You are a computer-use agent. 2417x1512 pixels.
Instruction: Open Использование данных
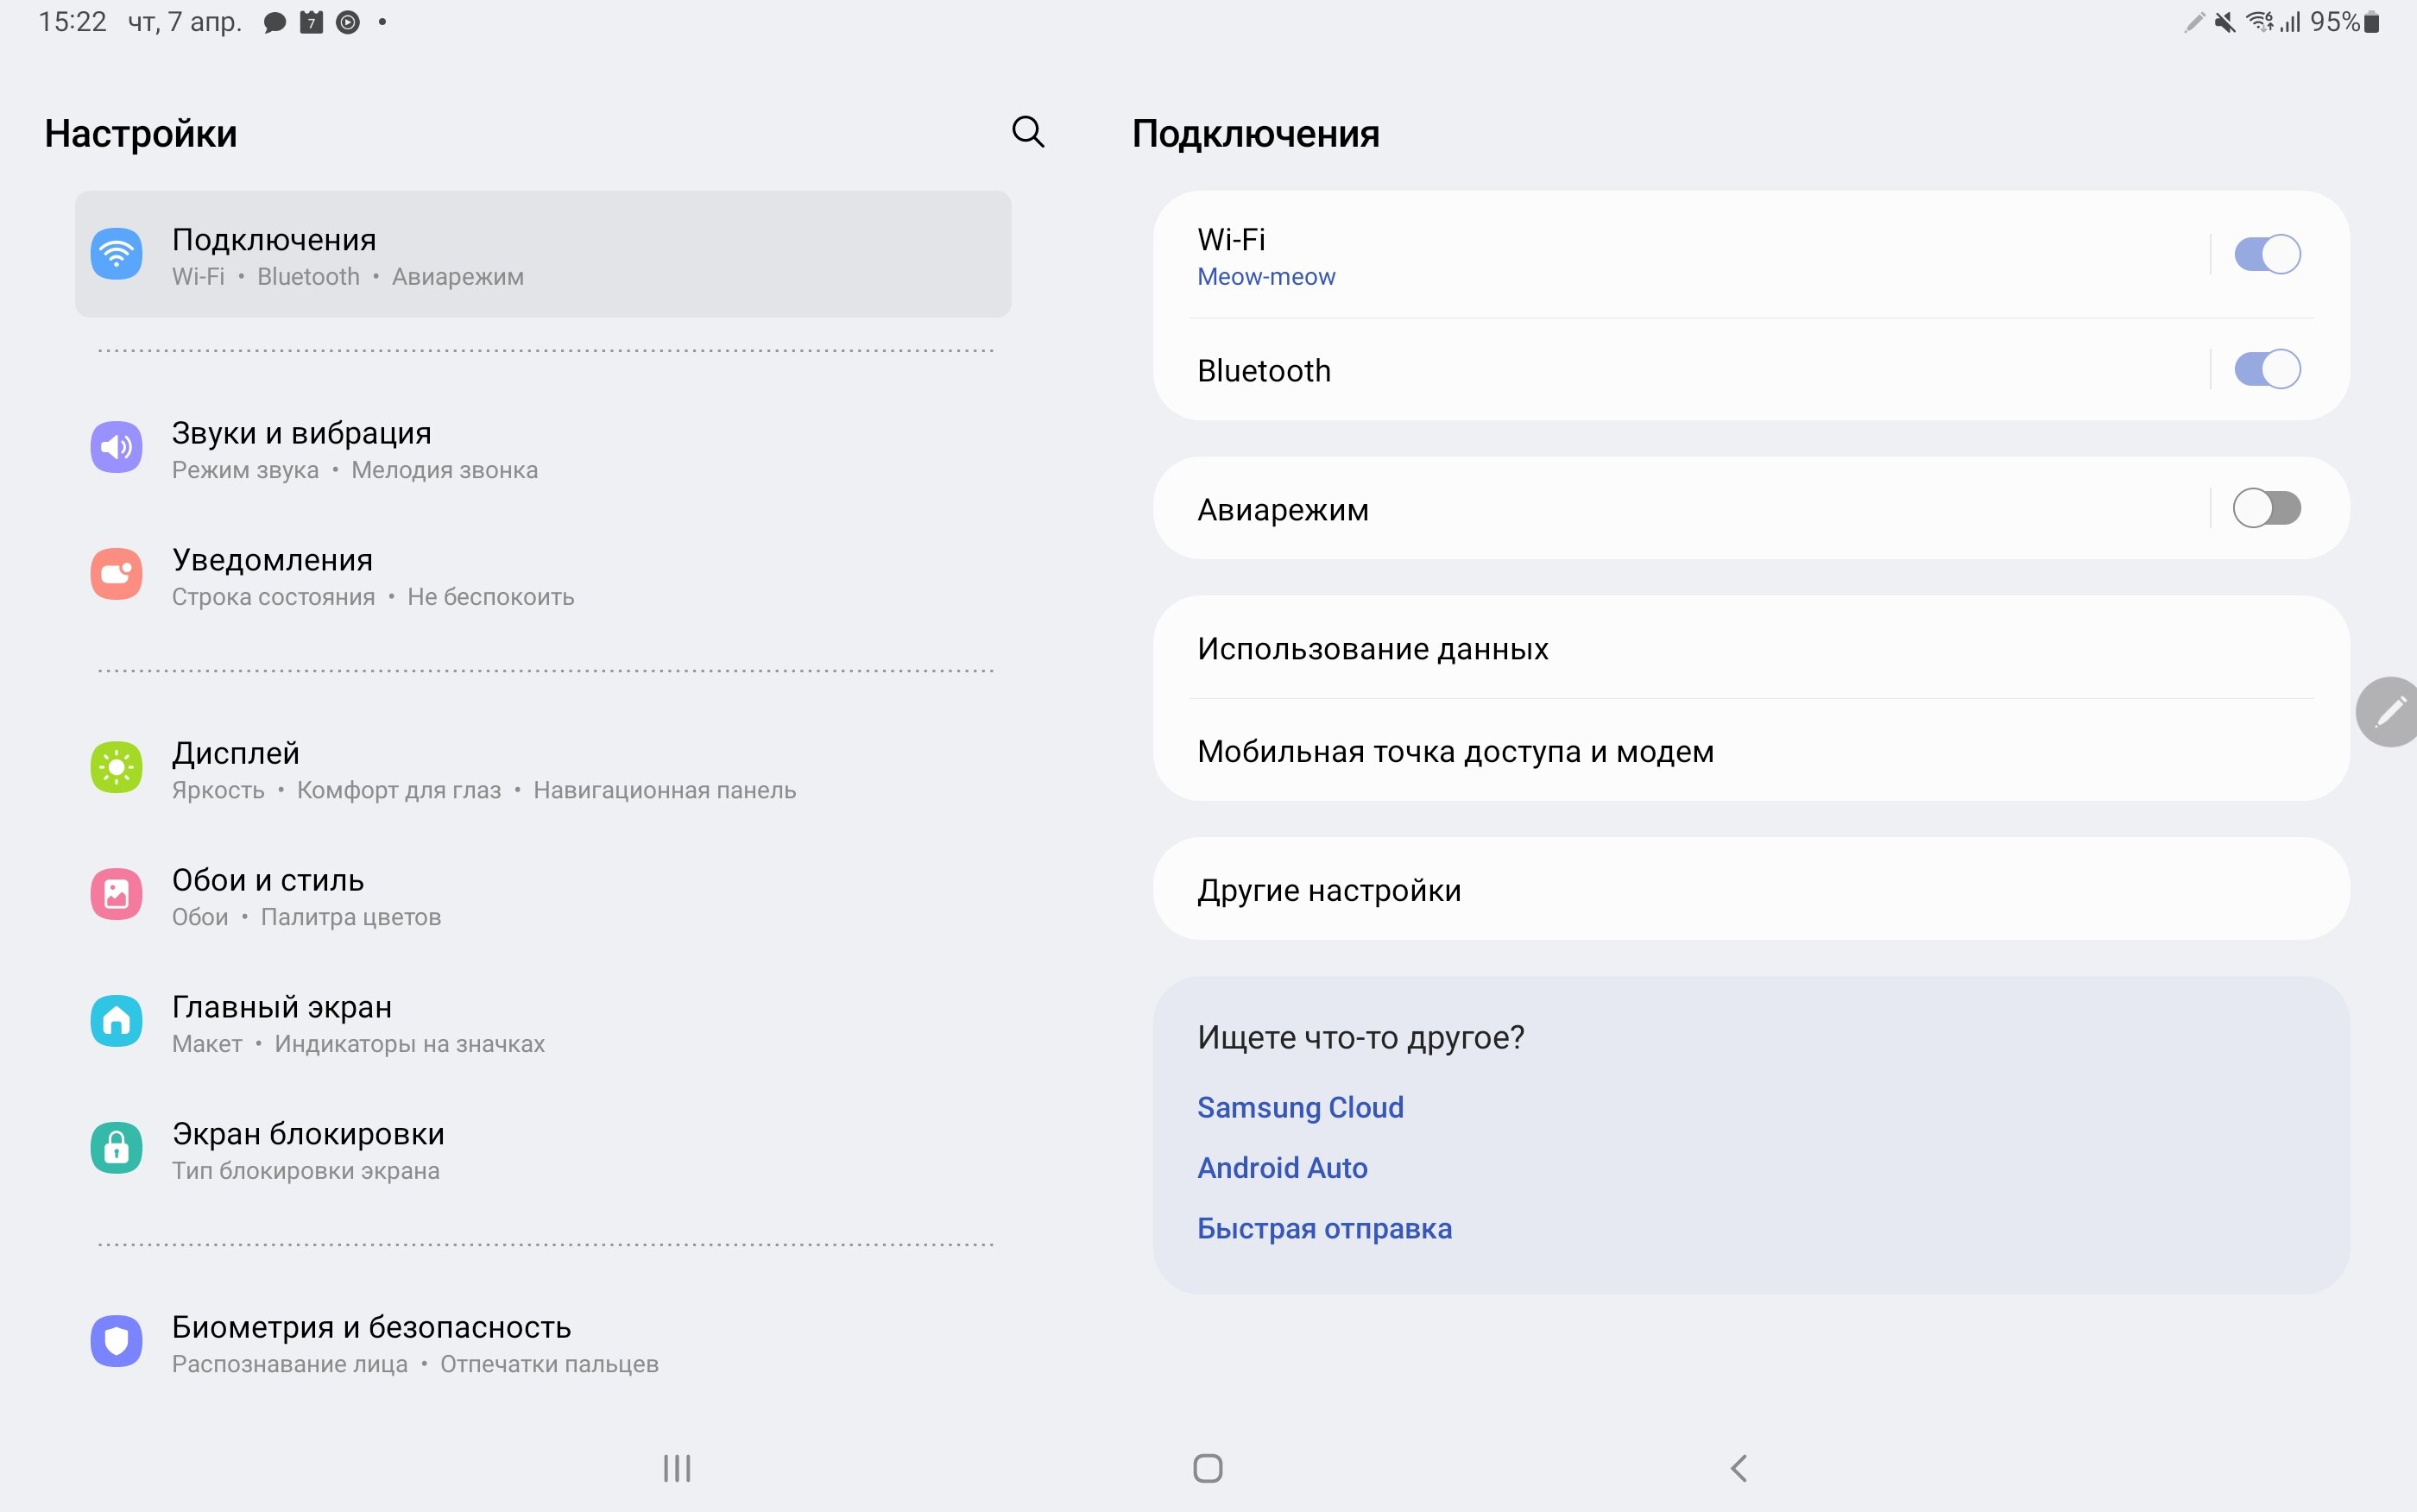click(x=1751, y=648)
